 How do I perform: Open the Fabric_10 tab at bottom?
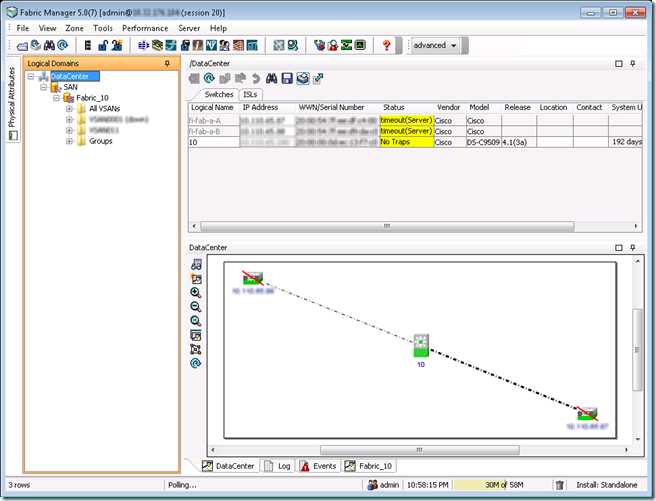pos(369,466)
